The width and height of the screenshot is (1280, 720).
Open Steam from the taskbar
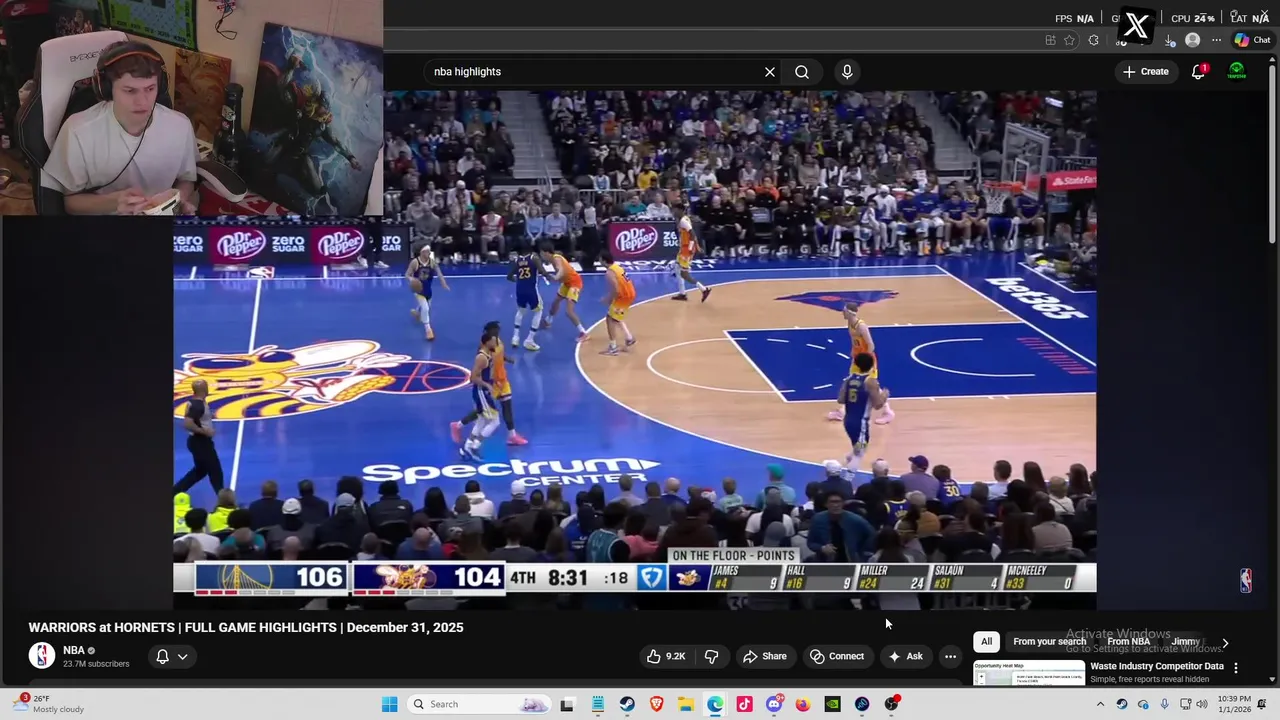pos(627,704)
